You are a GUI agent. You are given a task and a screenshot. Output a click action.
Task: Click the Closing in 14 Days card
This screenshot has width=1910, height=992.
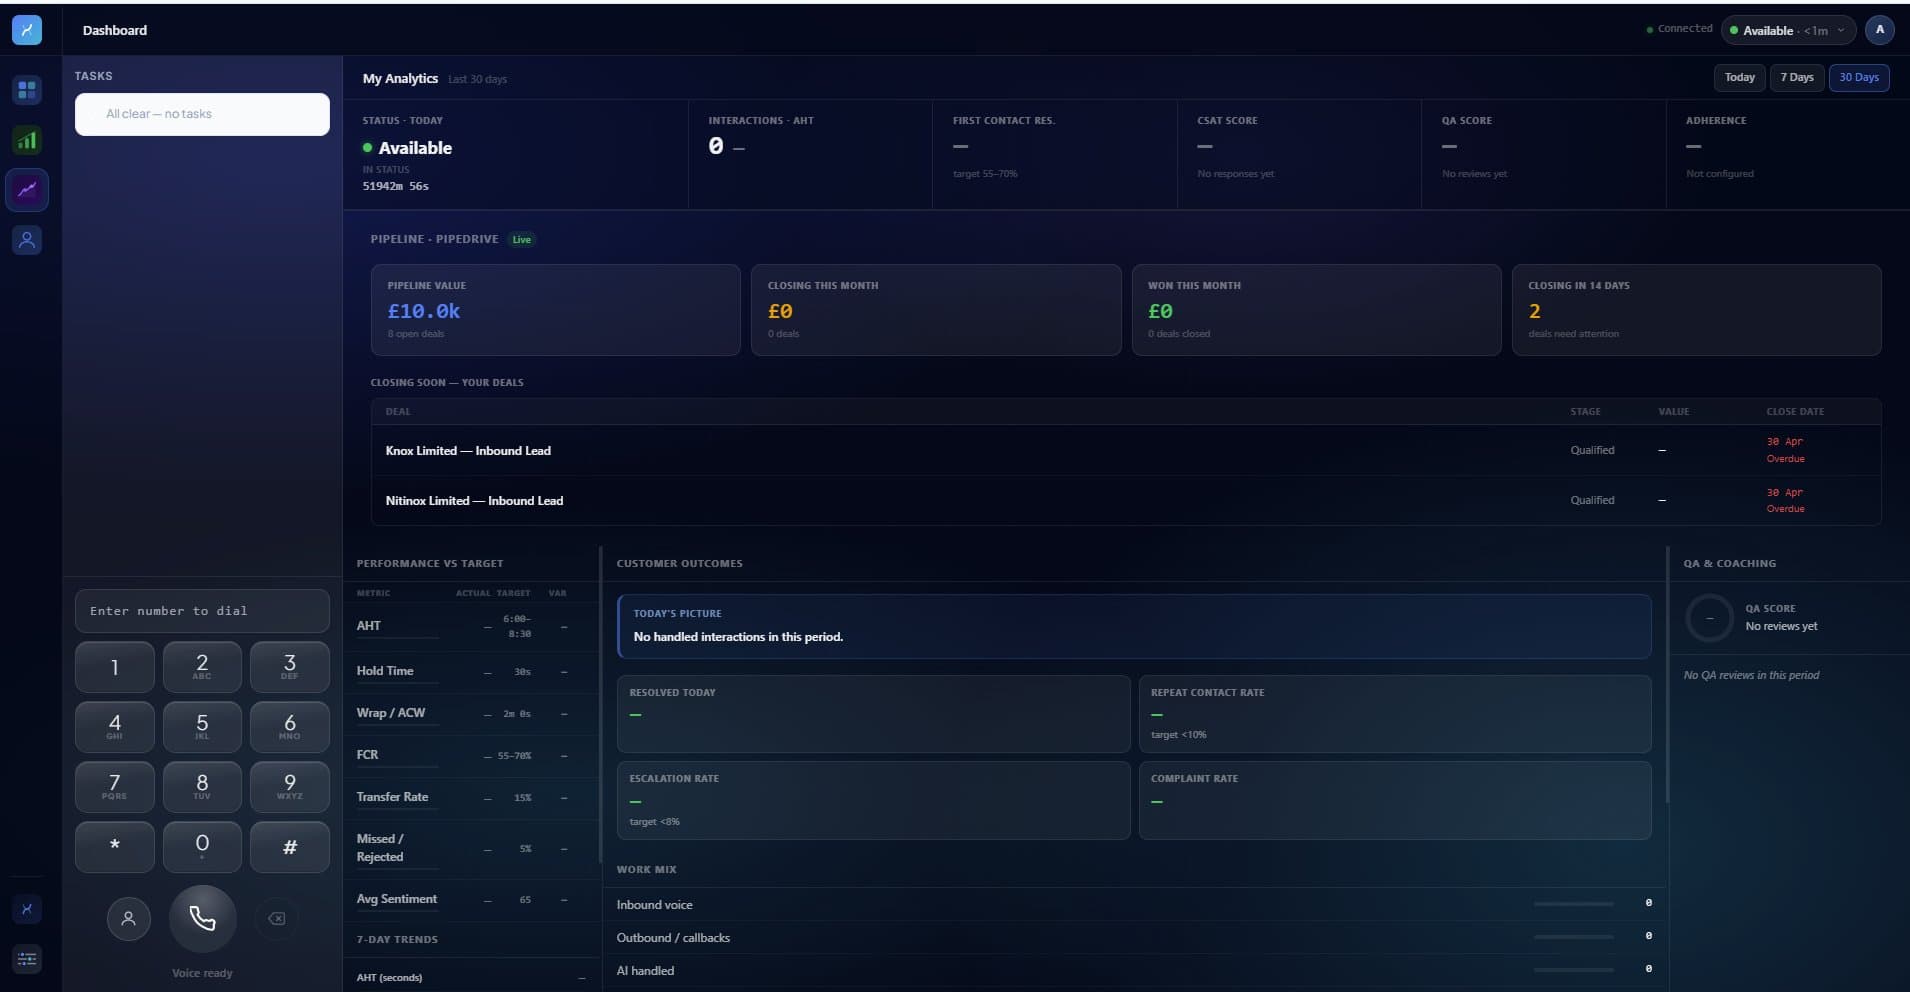[x=1696, y=310]
